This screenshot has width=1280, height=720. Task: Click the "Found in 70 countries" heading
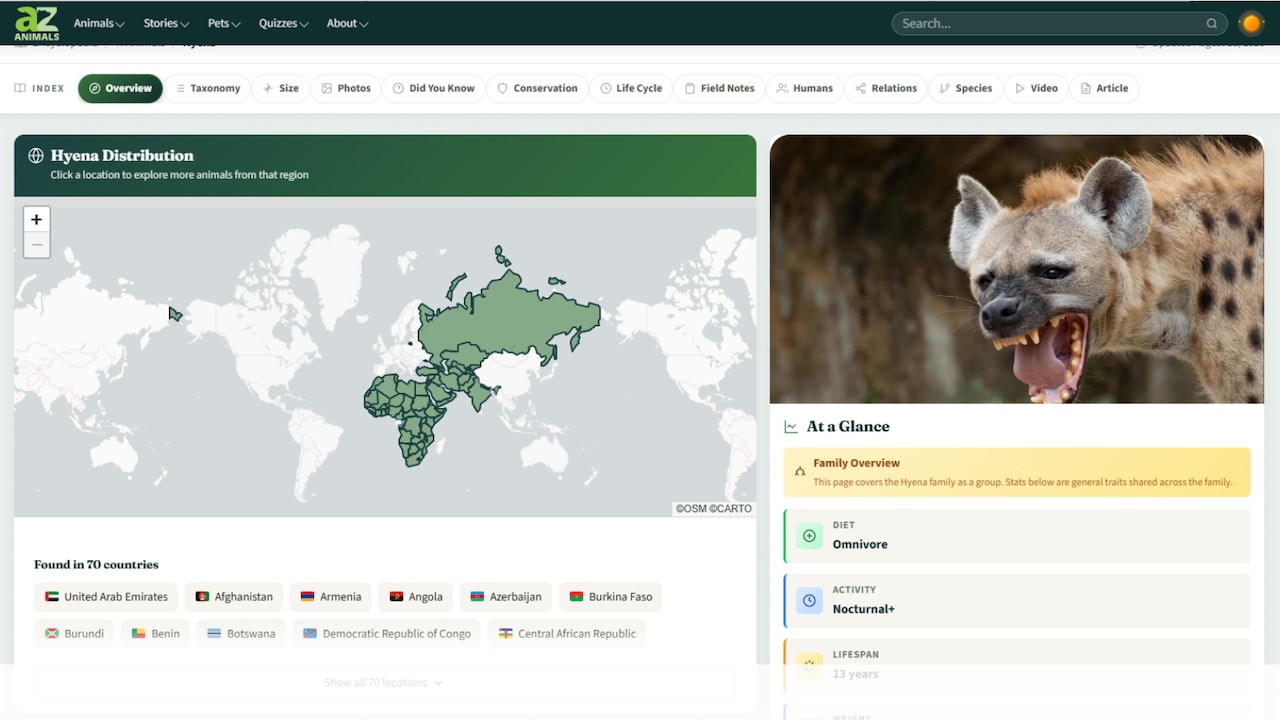(96, 565)
